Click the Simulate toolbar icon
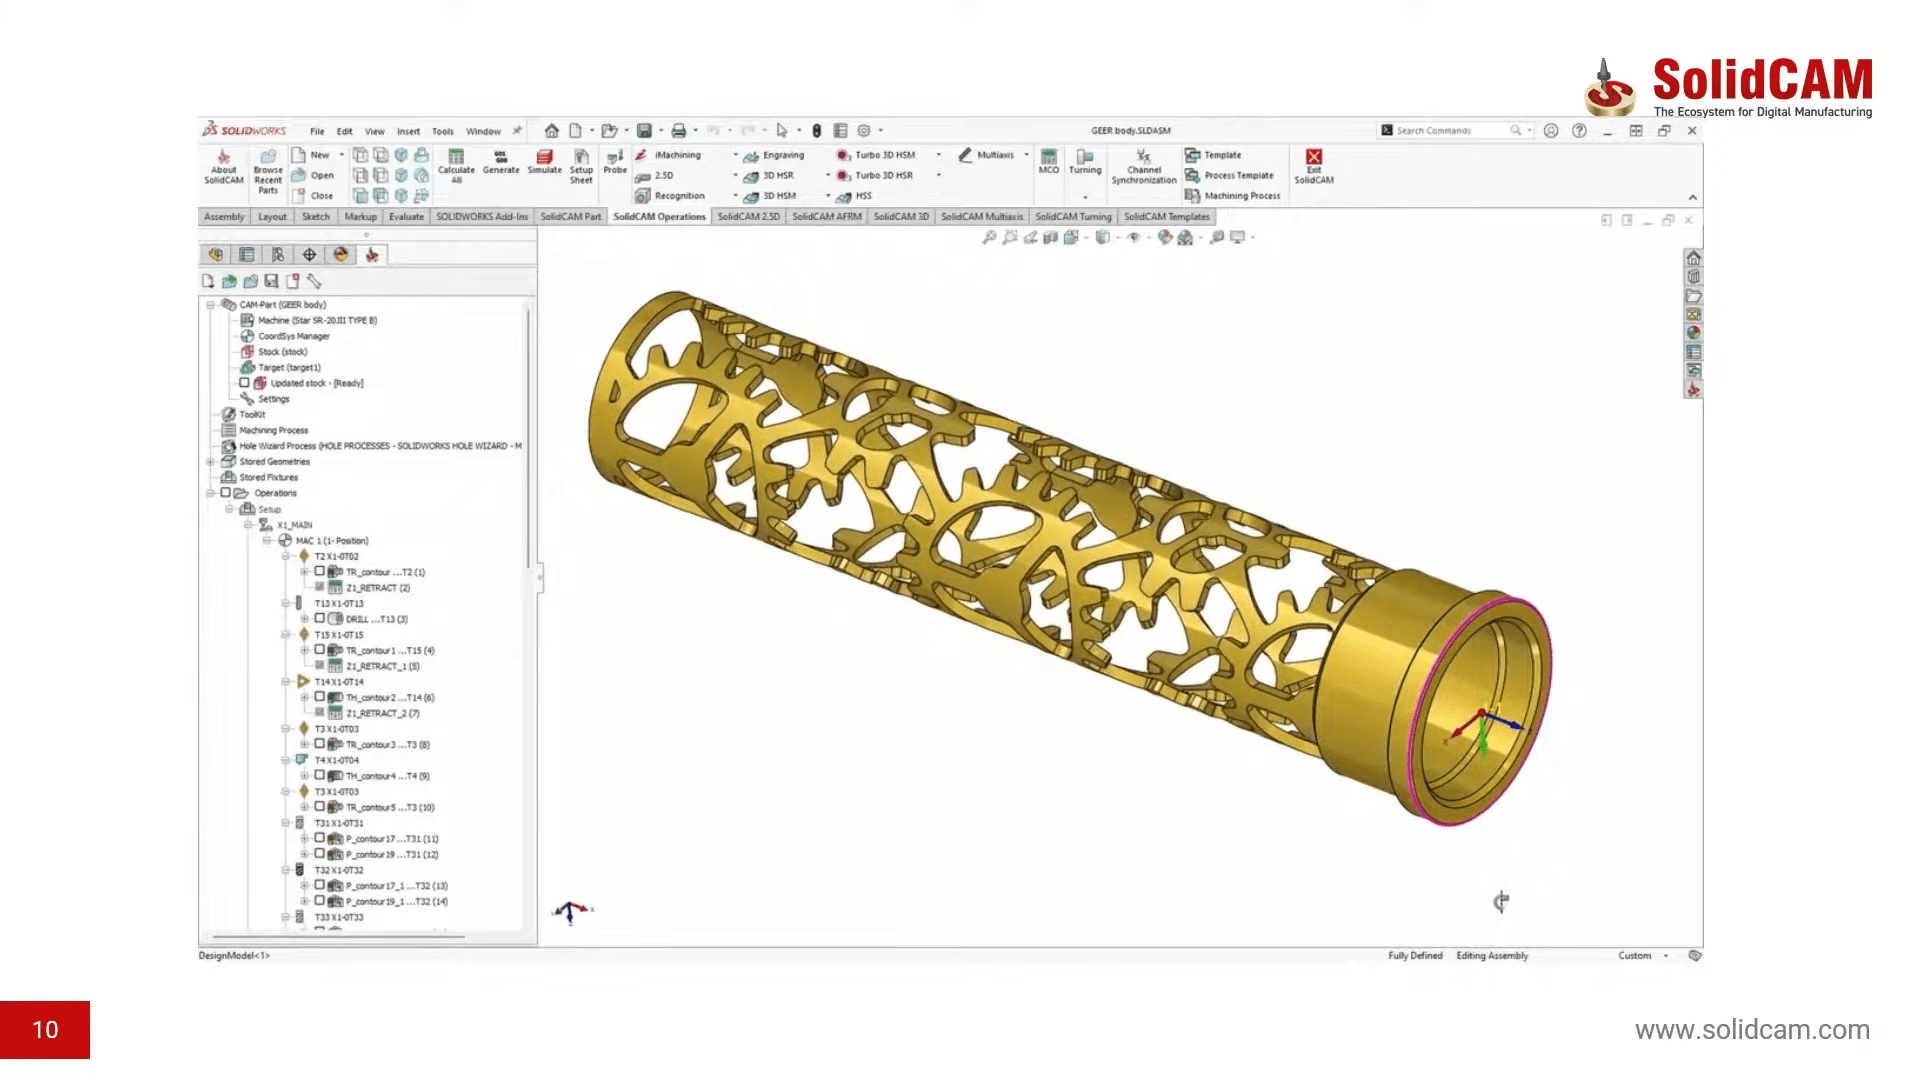The image size is (1920, 1080). pyautogui.click(x=544, y=158)
